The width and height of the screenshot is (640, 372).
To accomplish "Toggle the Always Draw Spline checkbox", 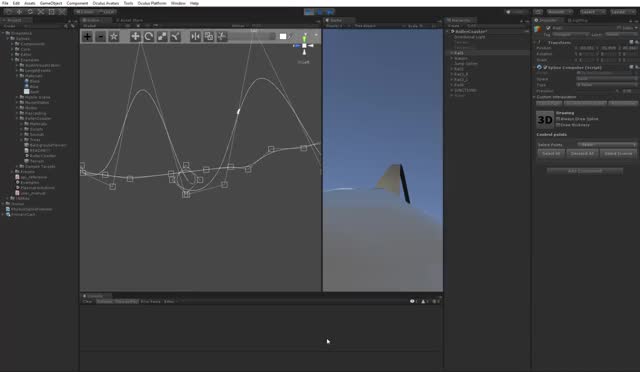I will (558, 119).
